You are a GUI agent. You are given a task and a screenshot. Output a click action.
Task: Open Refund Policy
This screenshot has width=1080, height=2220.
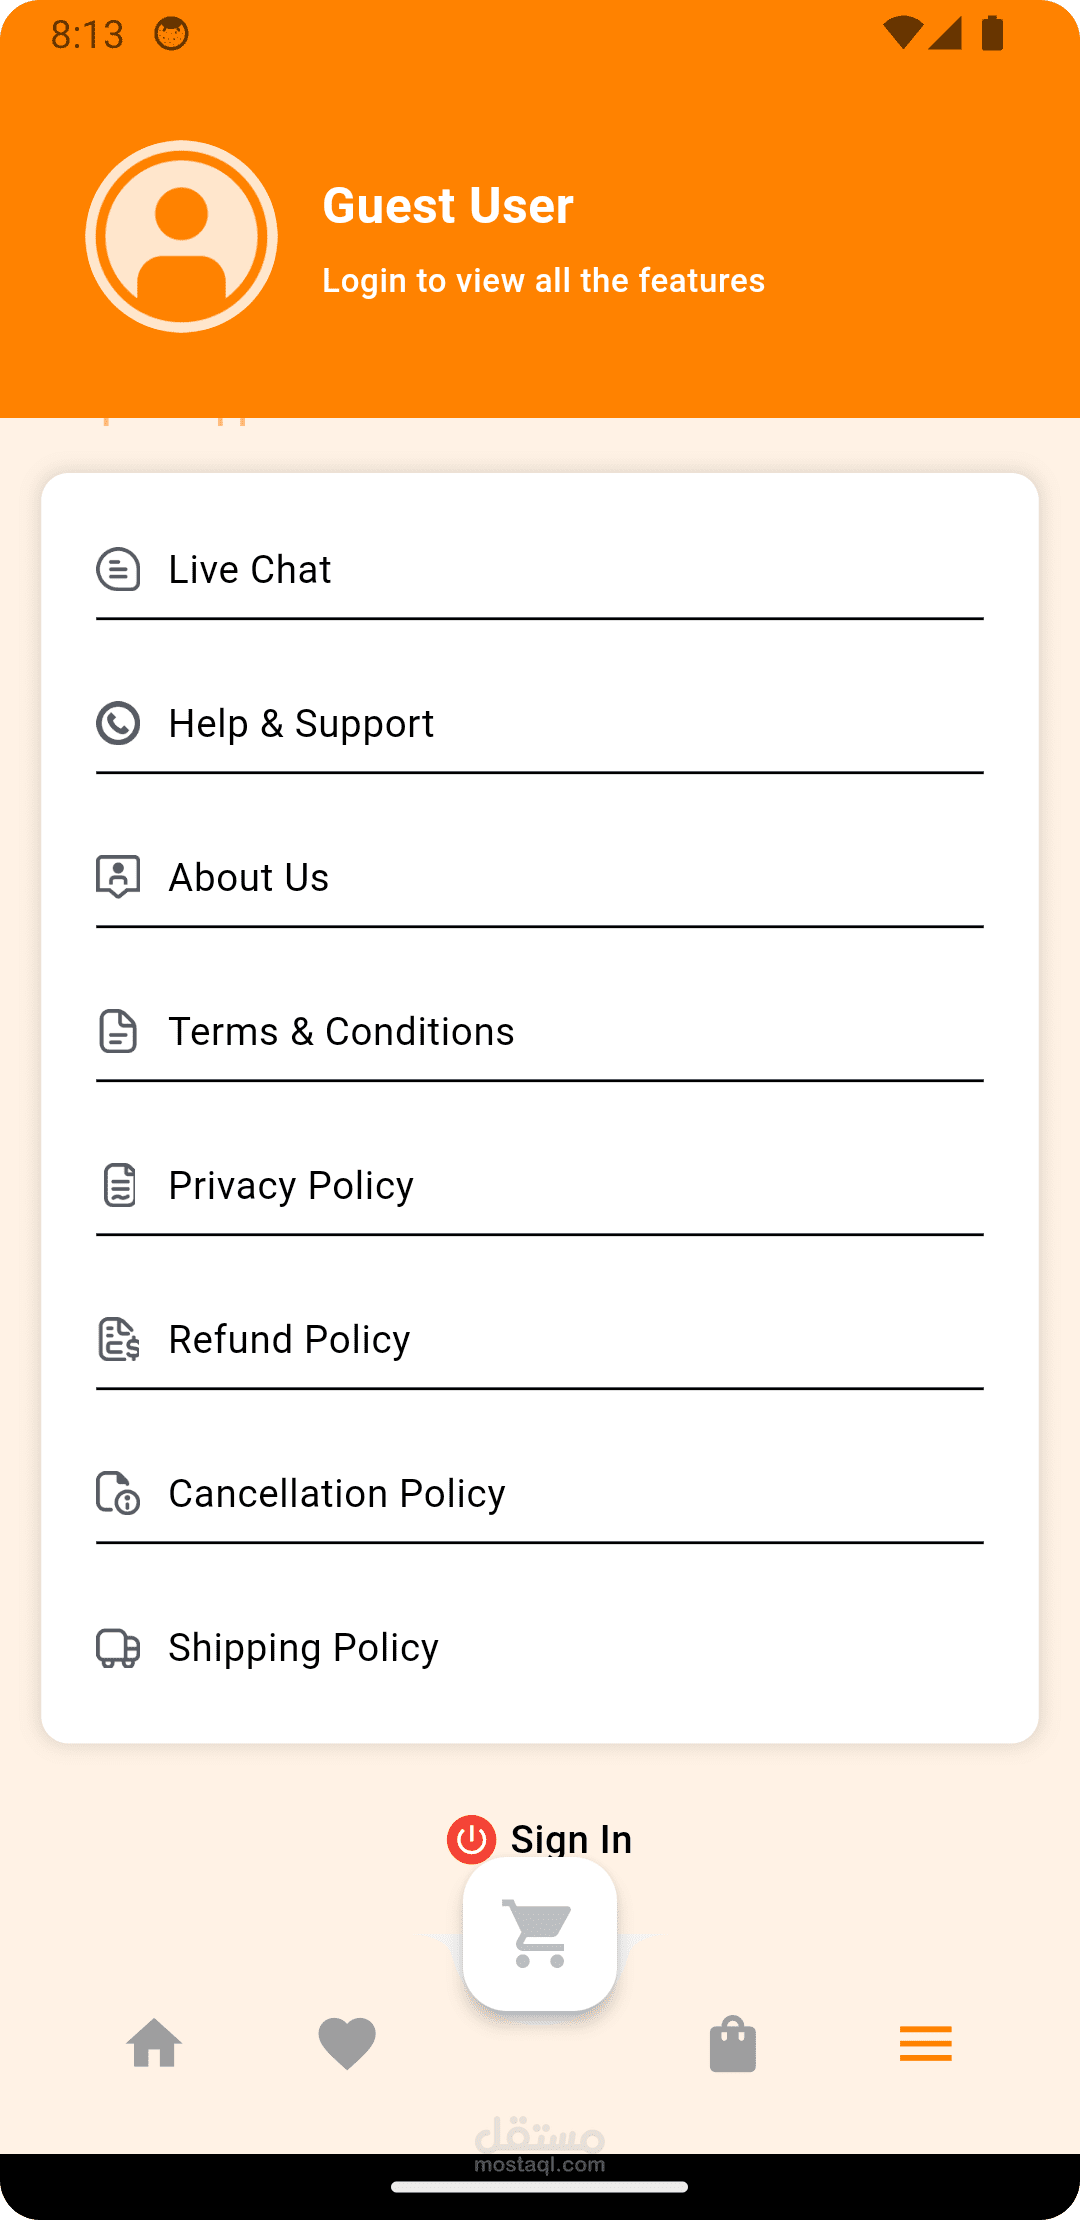pyautogui.click(x=289, y=1340)
